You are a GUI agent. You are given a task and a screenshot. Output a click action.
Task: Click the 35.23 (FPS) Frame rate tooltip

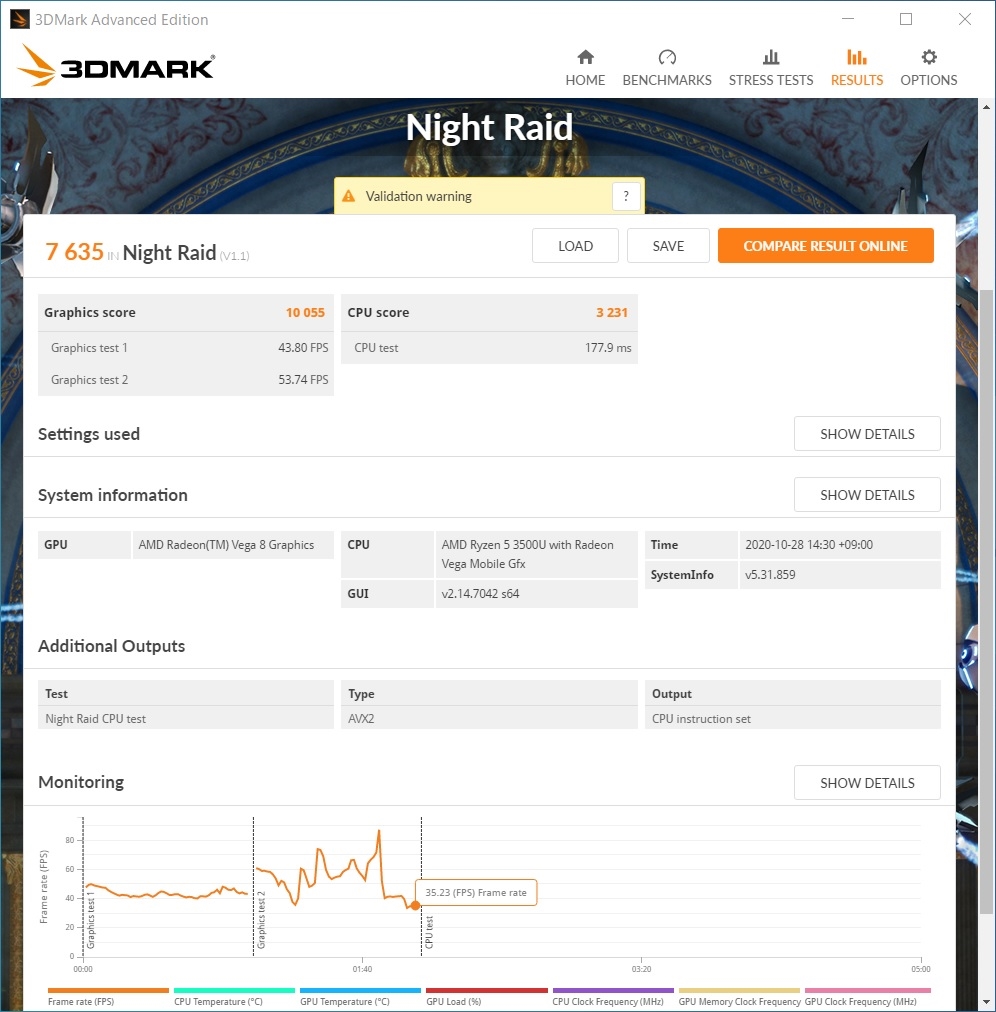tap(476, 893)
